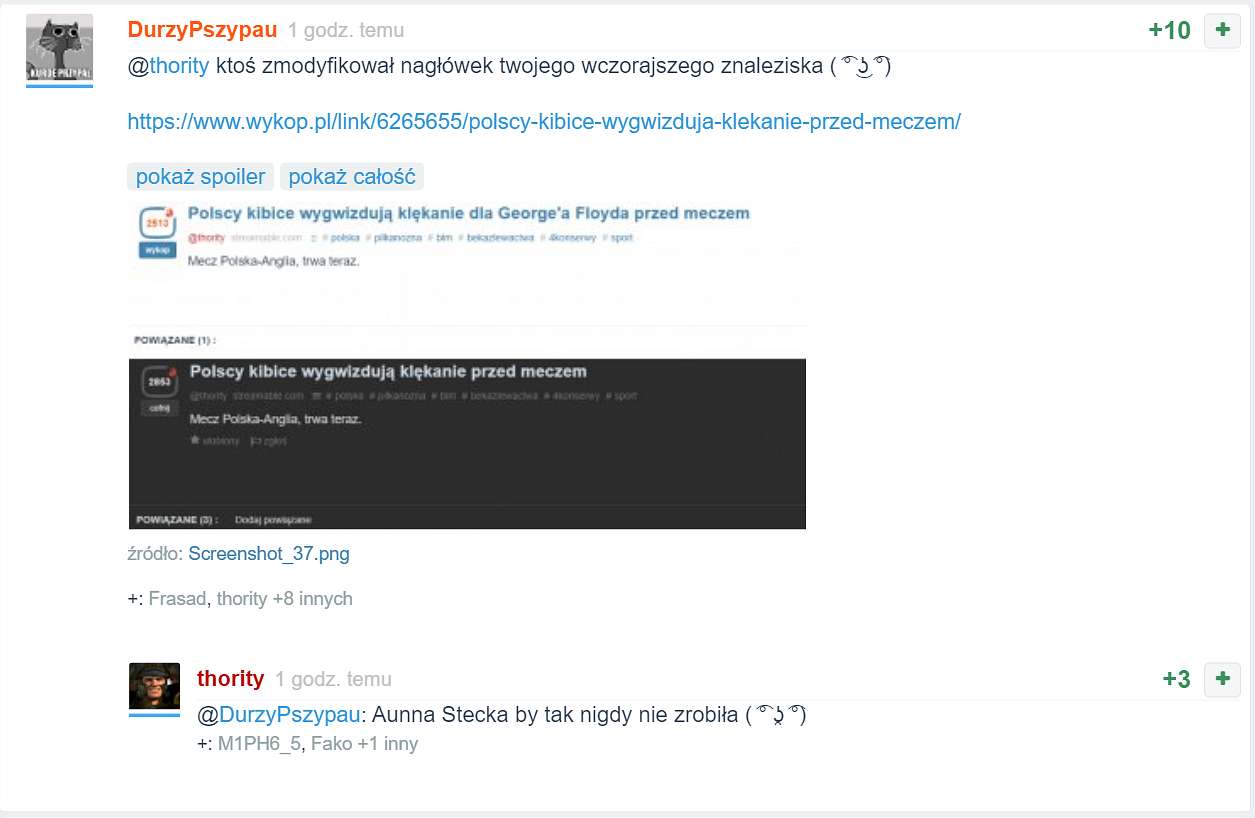Click the first comment's 1 godz. temu timestamp
This screenshot has height=818, width=1255.
tap(346, 31)
